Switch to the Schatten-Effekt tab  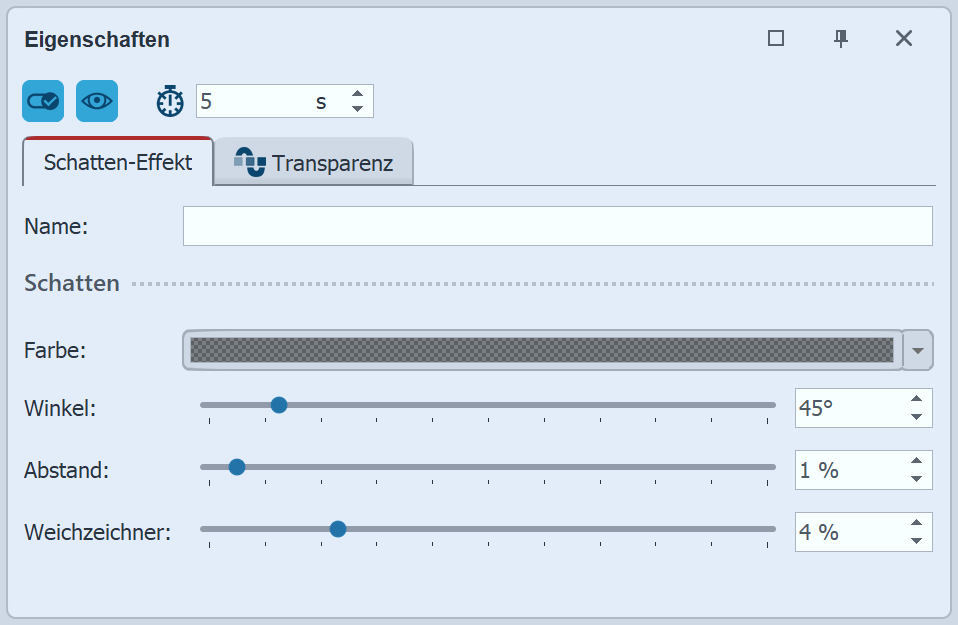pos(118,162)
